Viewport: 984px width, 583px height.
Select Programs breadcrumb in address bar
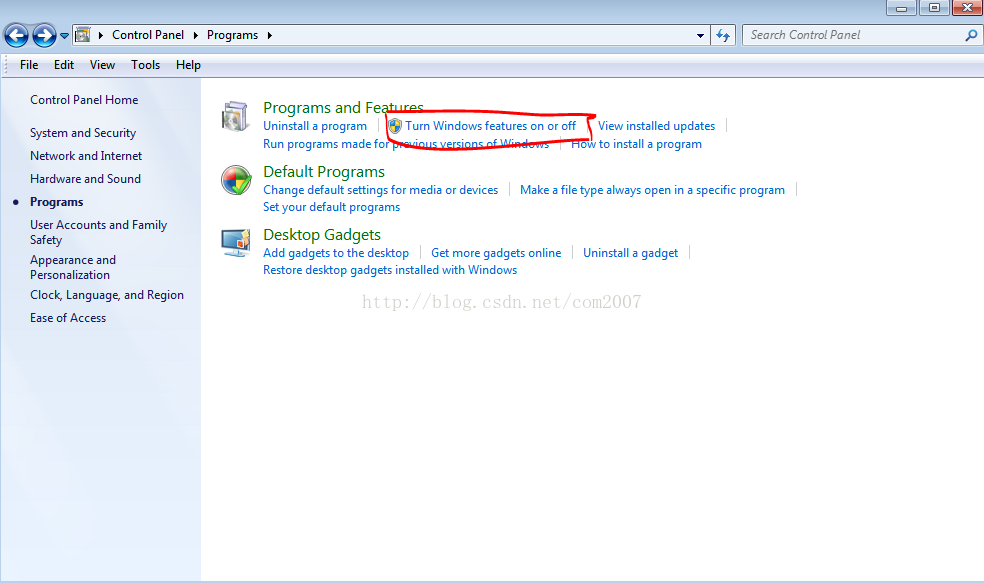point(232,35)
